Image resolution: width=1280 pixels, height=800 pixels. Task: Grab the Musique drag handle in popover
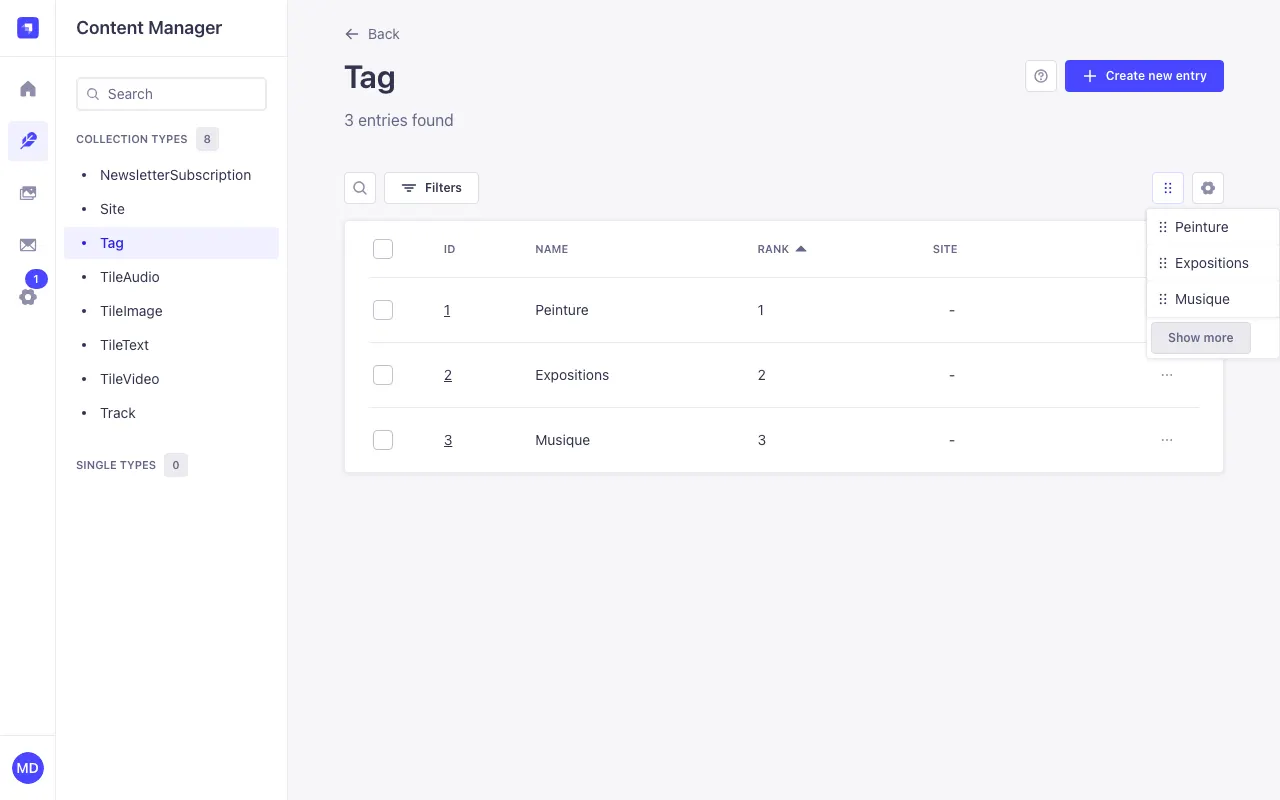click(x=1163, y=299)
